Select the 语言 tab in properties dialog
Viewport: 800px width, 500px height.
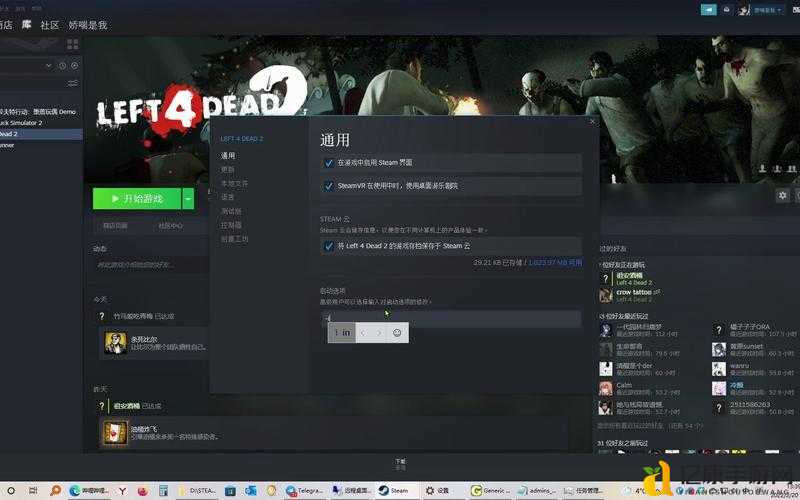click(x=228, y=197)
